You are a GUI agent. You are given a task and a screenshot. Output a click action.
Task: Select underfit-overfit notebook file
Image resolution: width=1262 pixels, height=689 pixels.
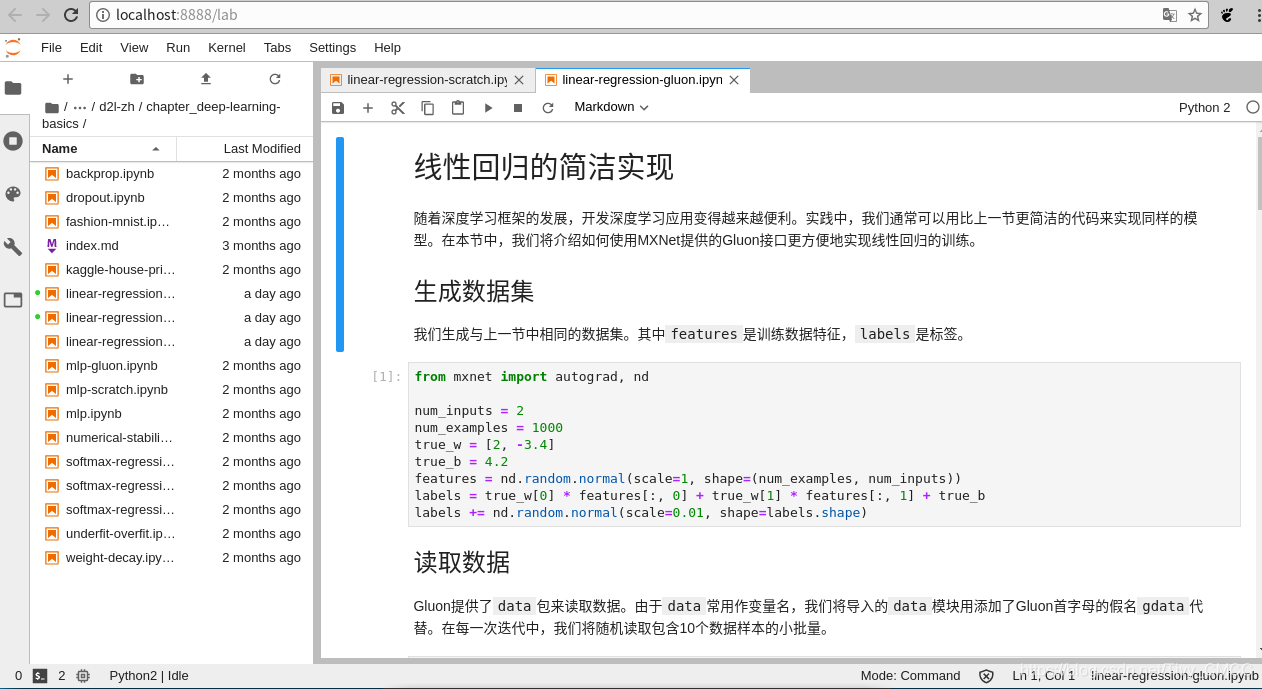point(171,533)
